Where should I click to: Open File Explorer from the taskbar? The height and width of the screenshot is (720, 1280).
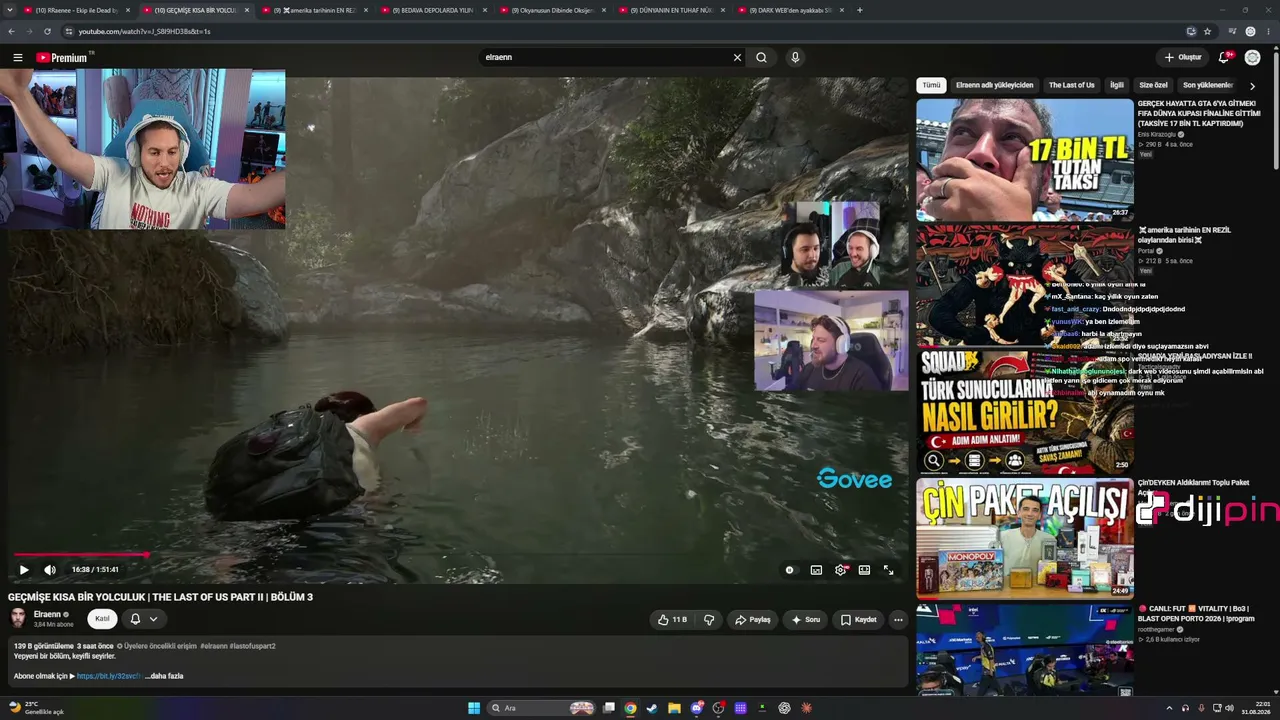674,708
